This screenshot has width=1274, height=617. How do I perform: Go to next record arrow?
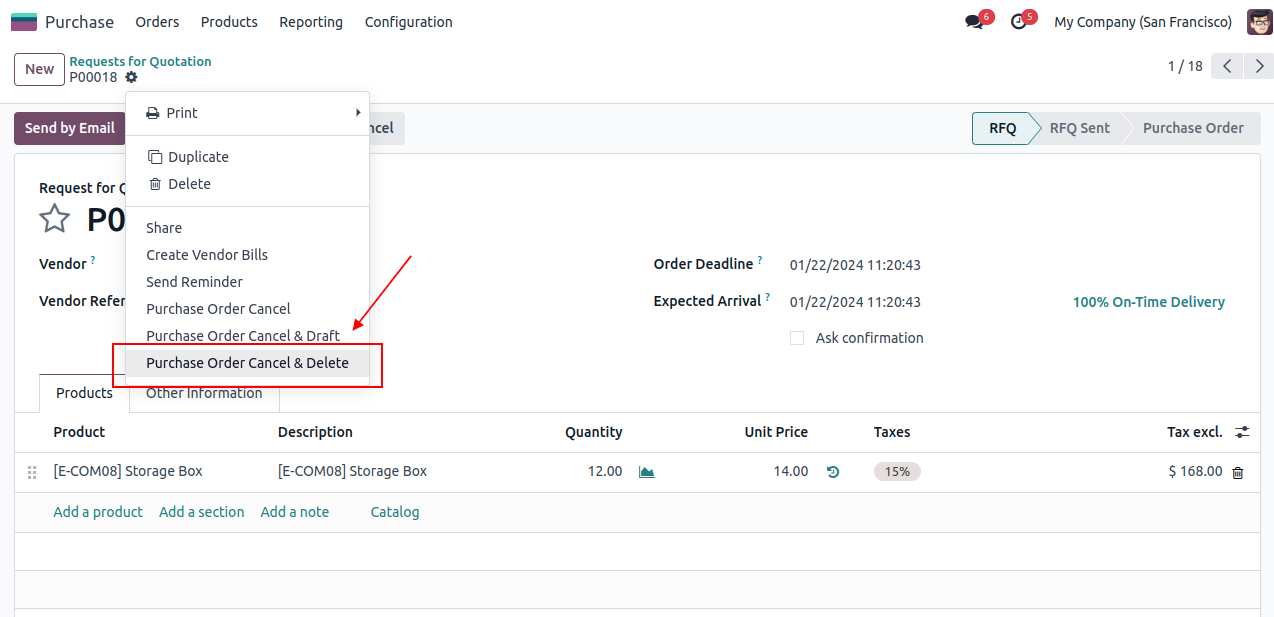coord(1256,67)
